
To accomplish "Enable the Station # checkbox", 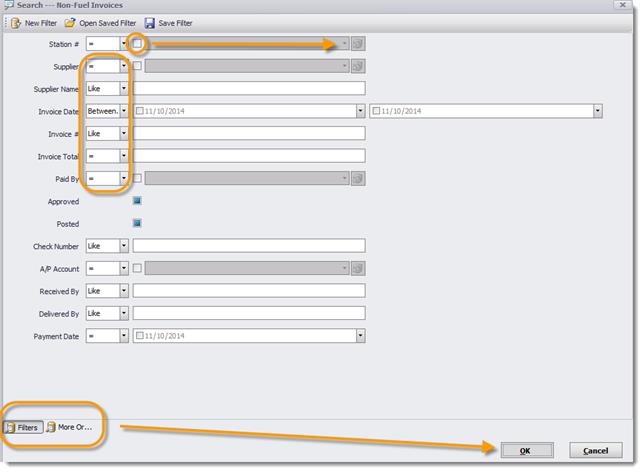I will coord(138,44).
